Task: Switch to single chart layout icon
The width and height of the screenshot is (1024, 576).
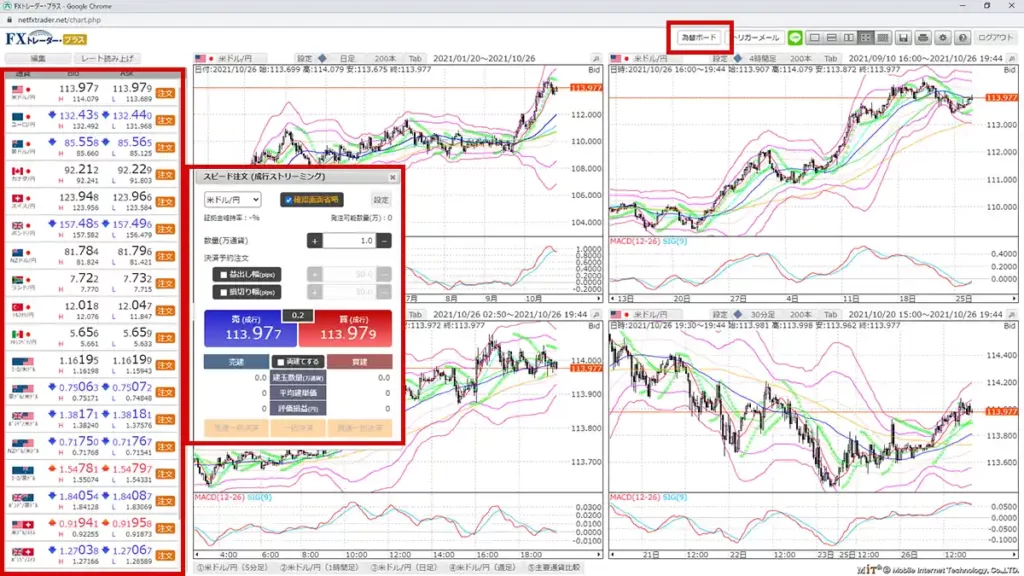Action: [815, 38]
